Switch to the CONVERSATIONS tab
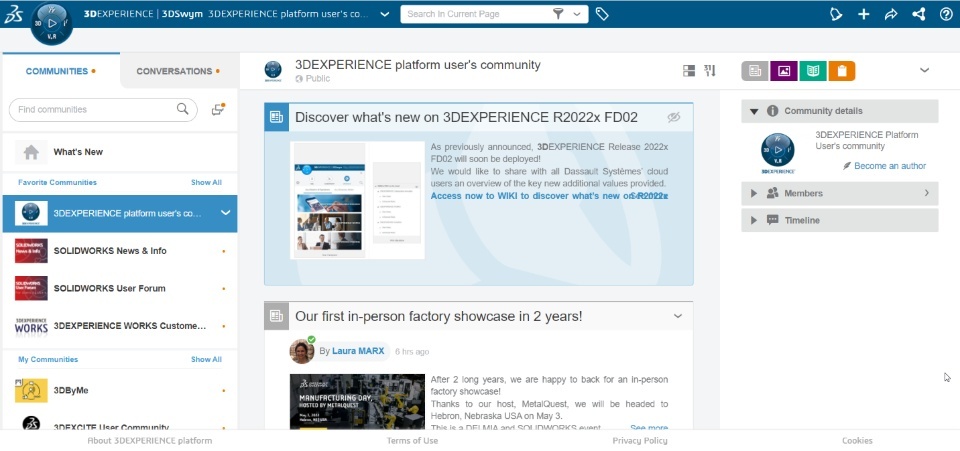Image resolution: width=960 pixels, height=451 pixels. pyautogui.click(x=178, y=71)
